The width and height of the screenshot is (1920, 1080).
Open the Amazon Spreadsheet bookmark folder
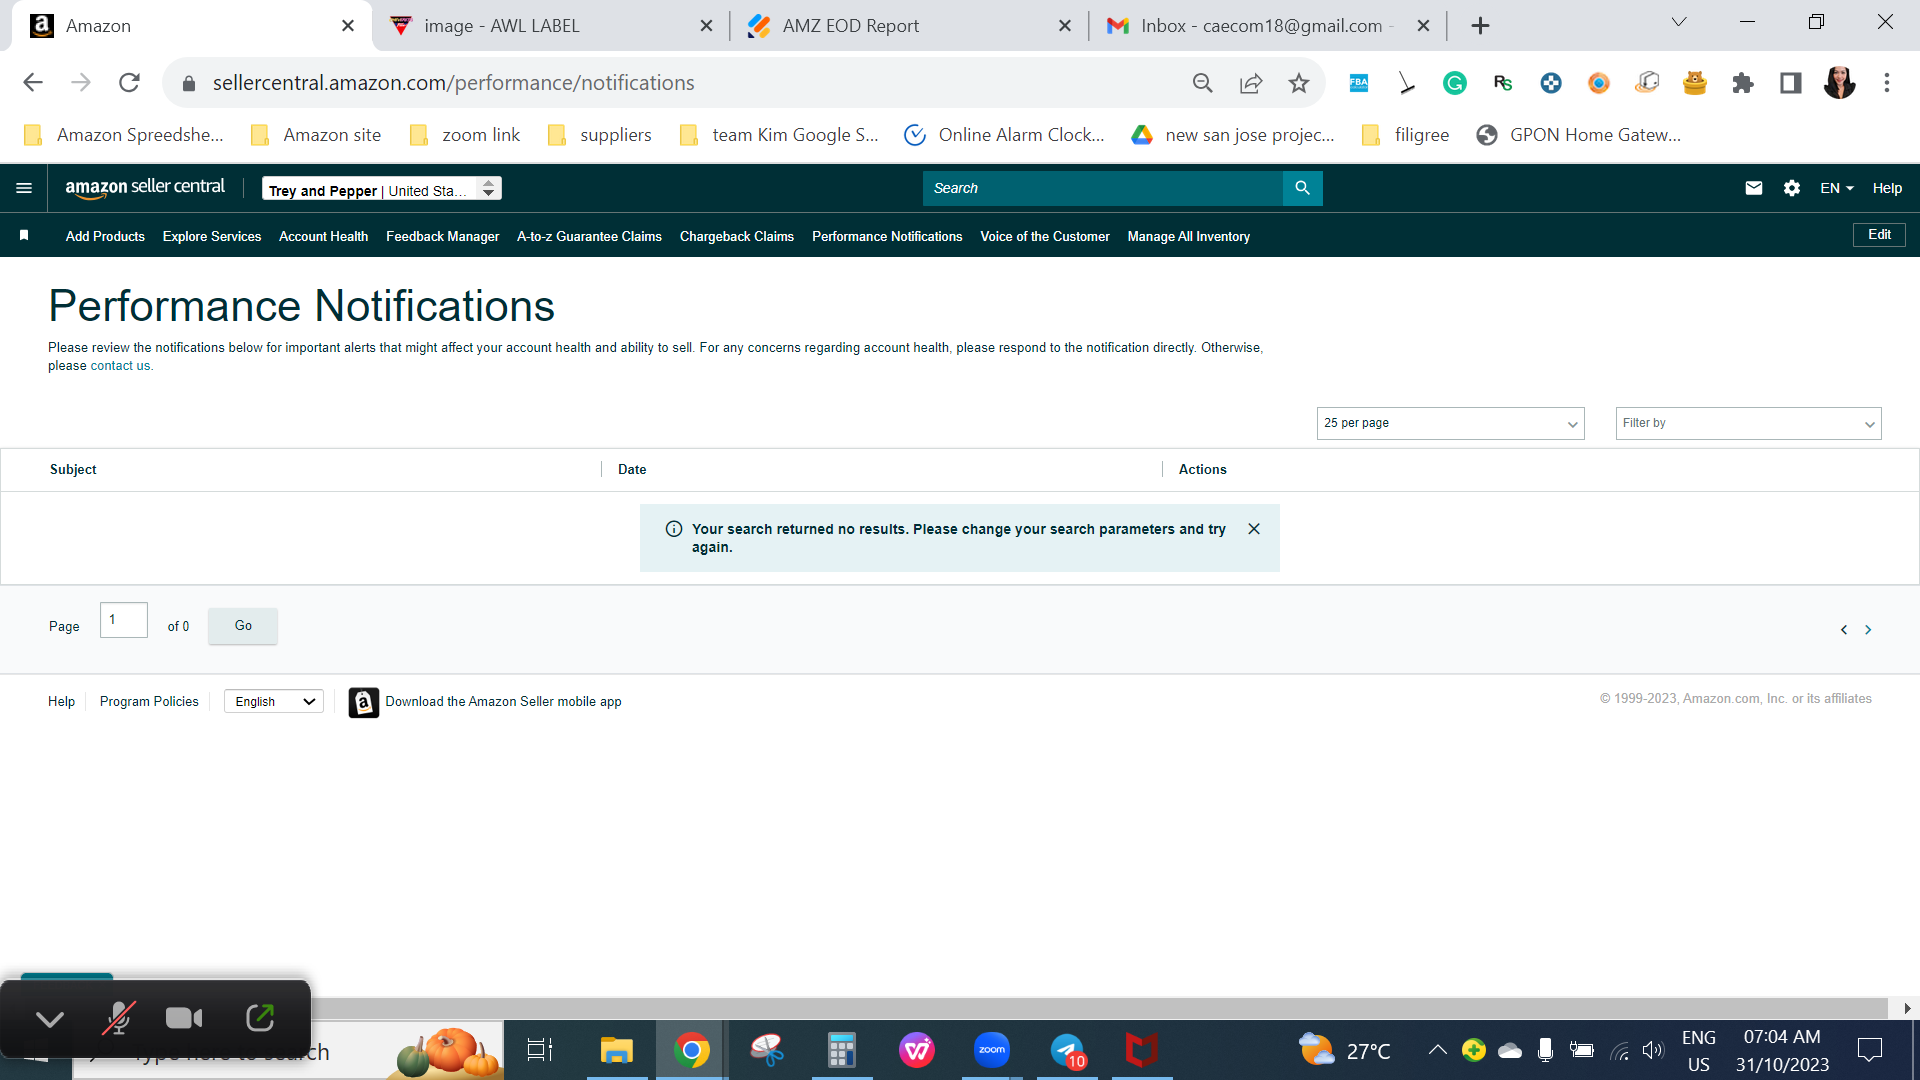click(123, 135)
